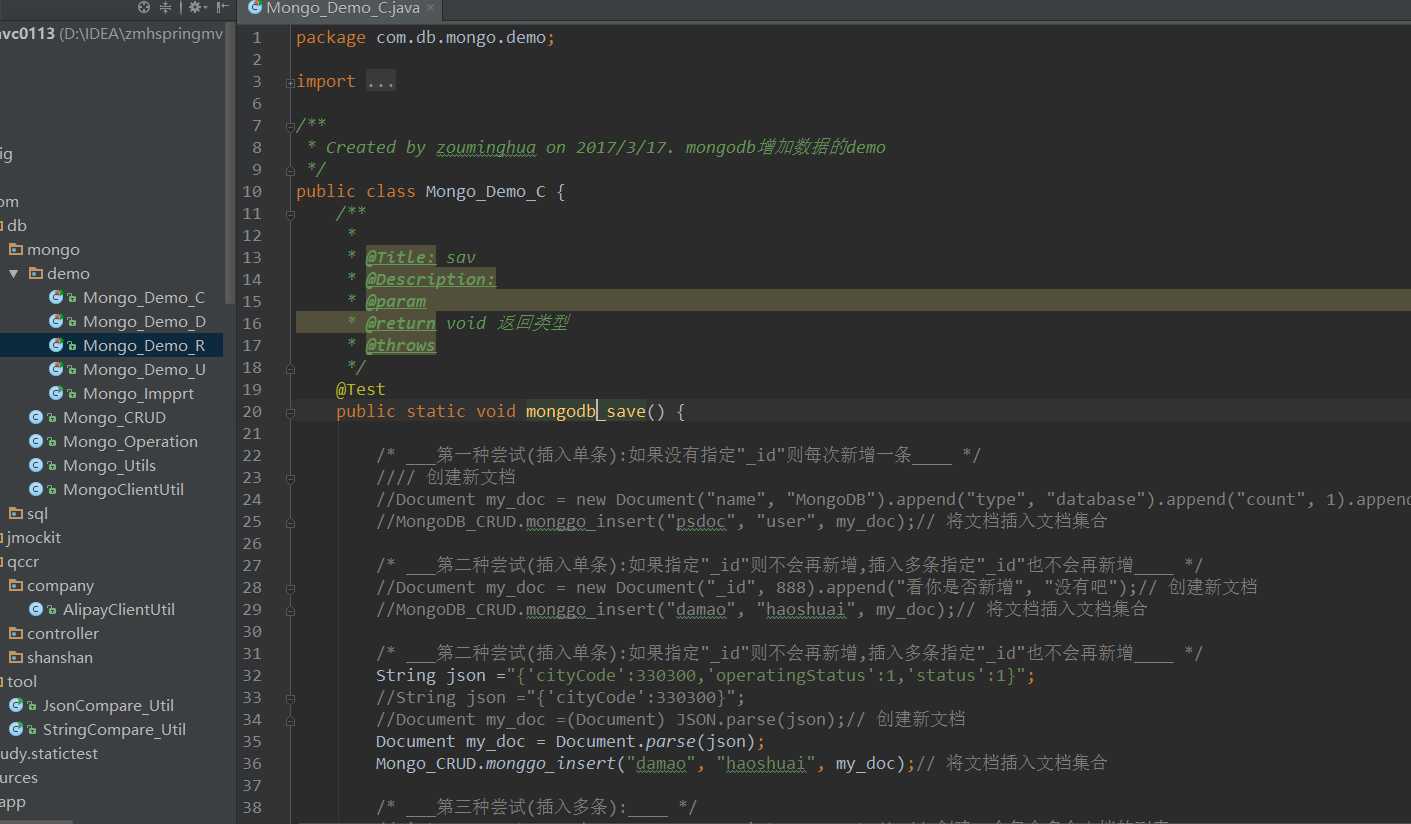Screen dimensions: 1411x824
Task: Select the shanshan package folder
Action: (x=60, y=657)
